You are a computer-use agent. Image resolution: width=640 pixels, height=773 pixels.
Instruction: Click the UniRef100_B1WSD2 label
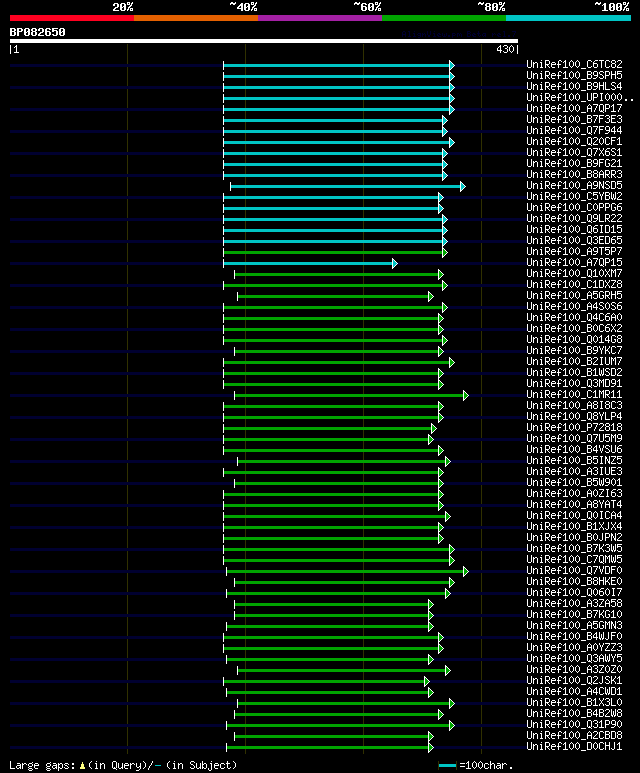coord(574,373)
